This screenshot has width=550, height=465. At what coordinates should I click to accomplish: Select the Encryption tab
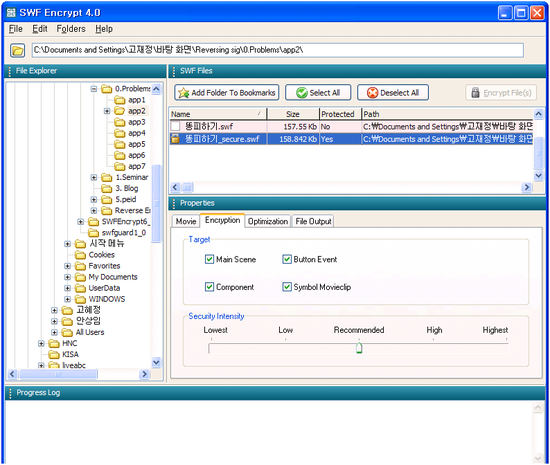click(222, 220)
